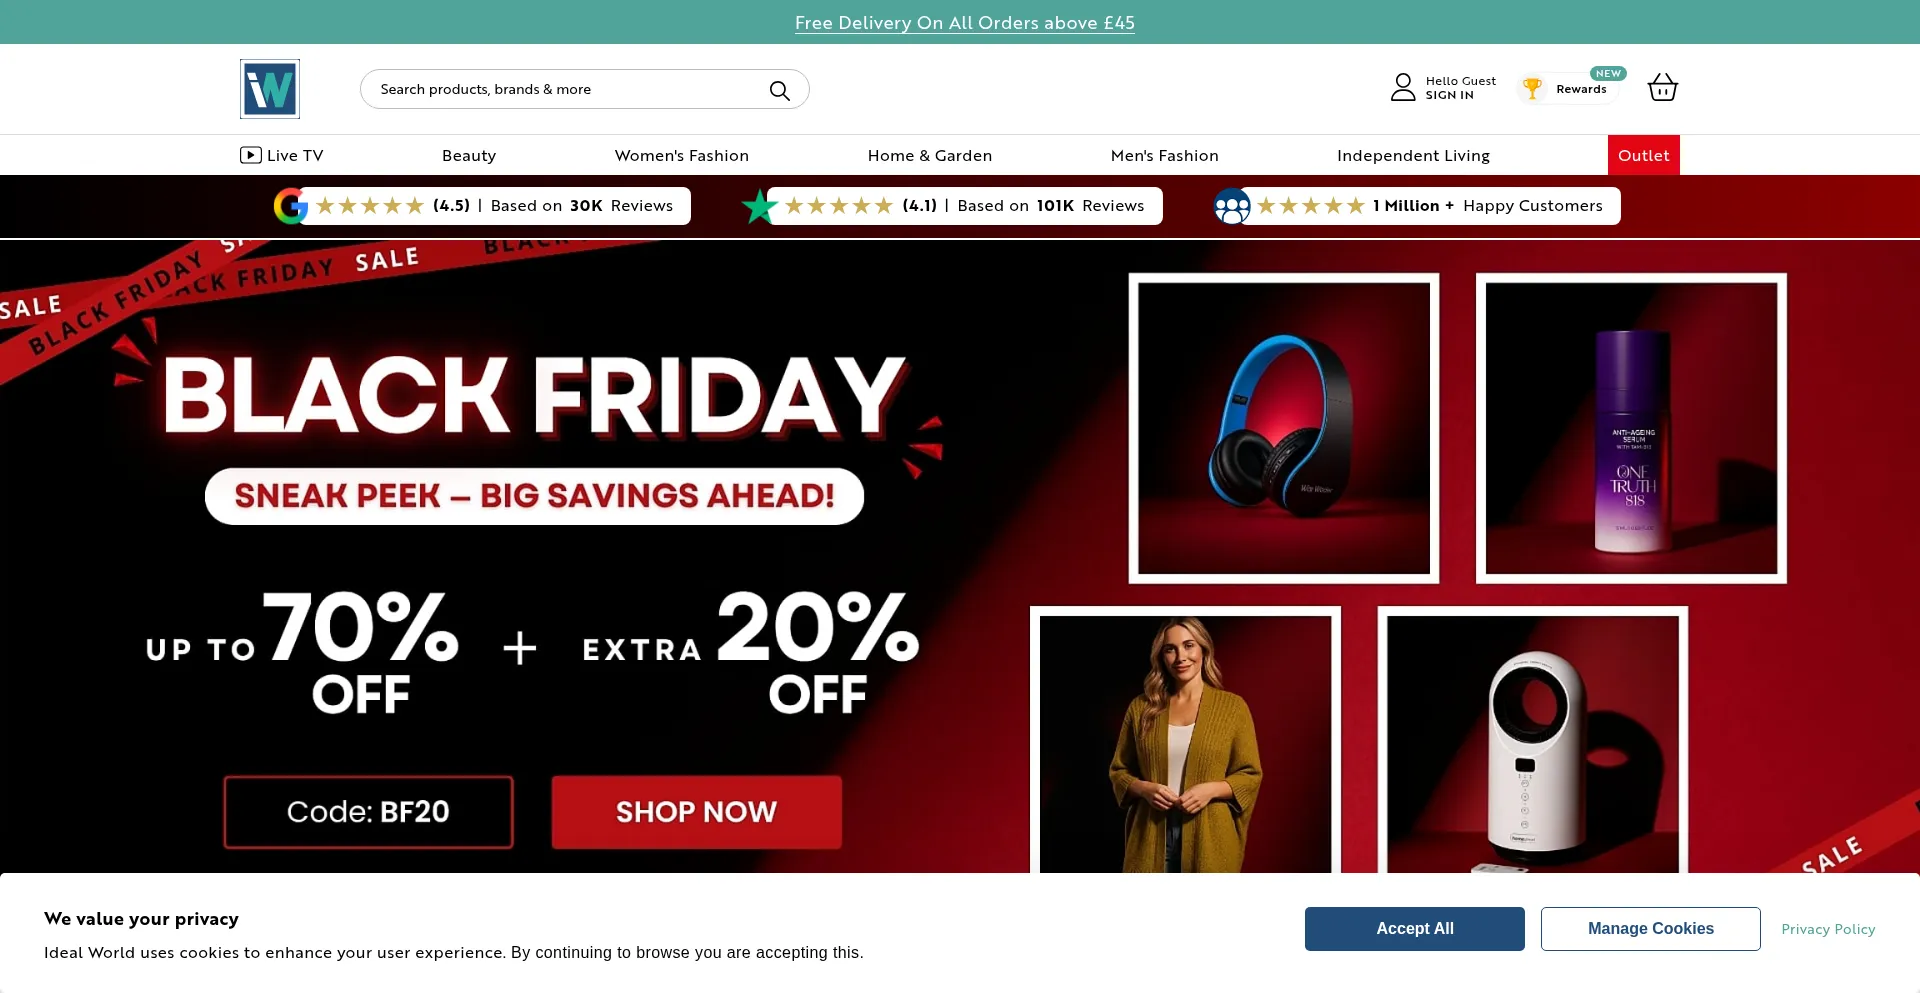
Task: Open the Men's Fashion menu
Action: [1165, 155]
